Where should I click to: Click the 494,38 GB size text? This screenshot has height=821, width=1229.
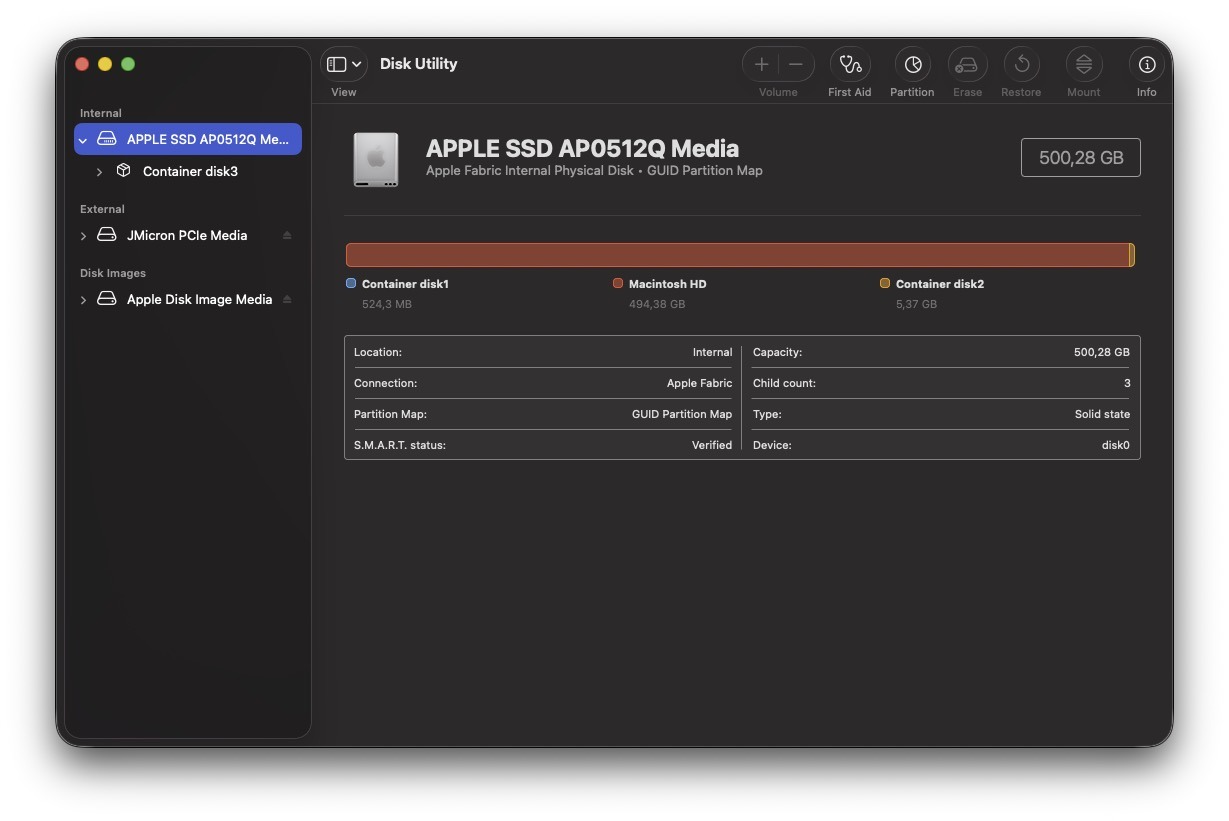tap(657, 304)
